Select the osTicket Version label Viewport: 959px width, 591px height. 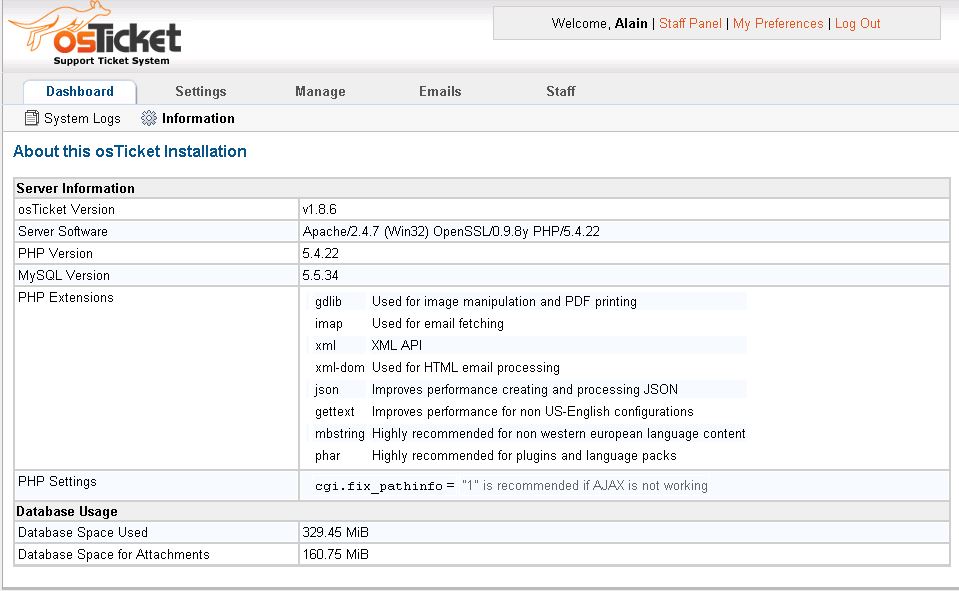click(66, 209)
